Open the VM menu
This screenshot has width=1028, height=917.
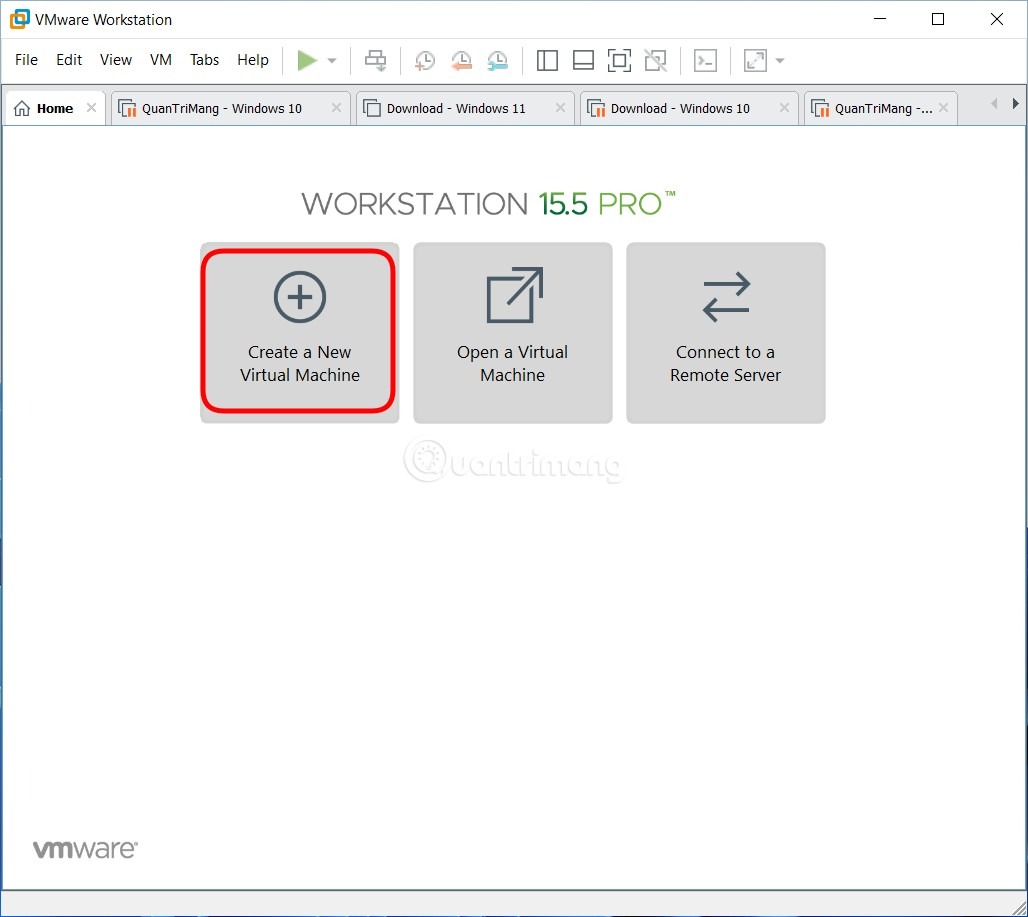coord(161,60)
